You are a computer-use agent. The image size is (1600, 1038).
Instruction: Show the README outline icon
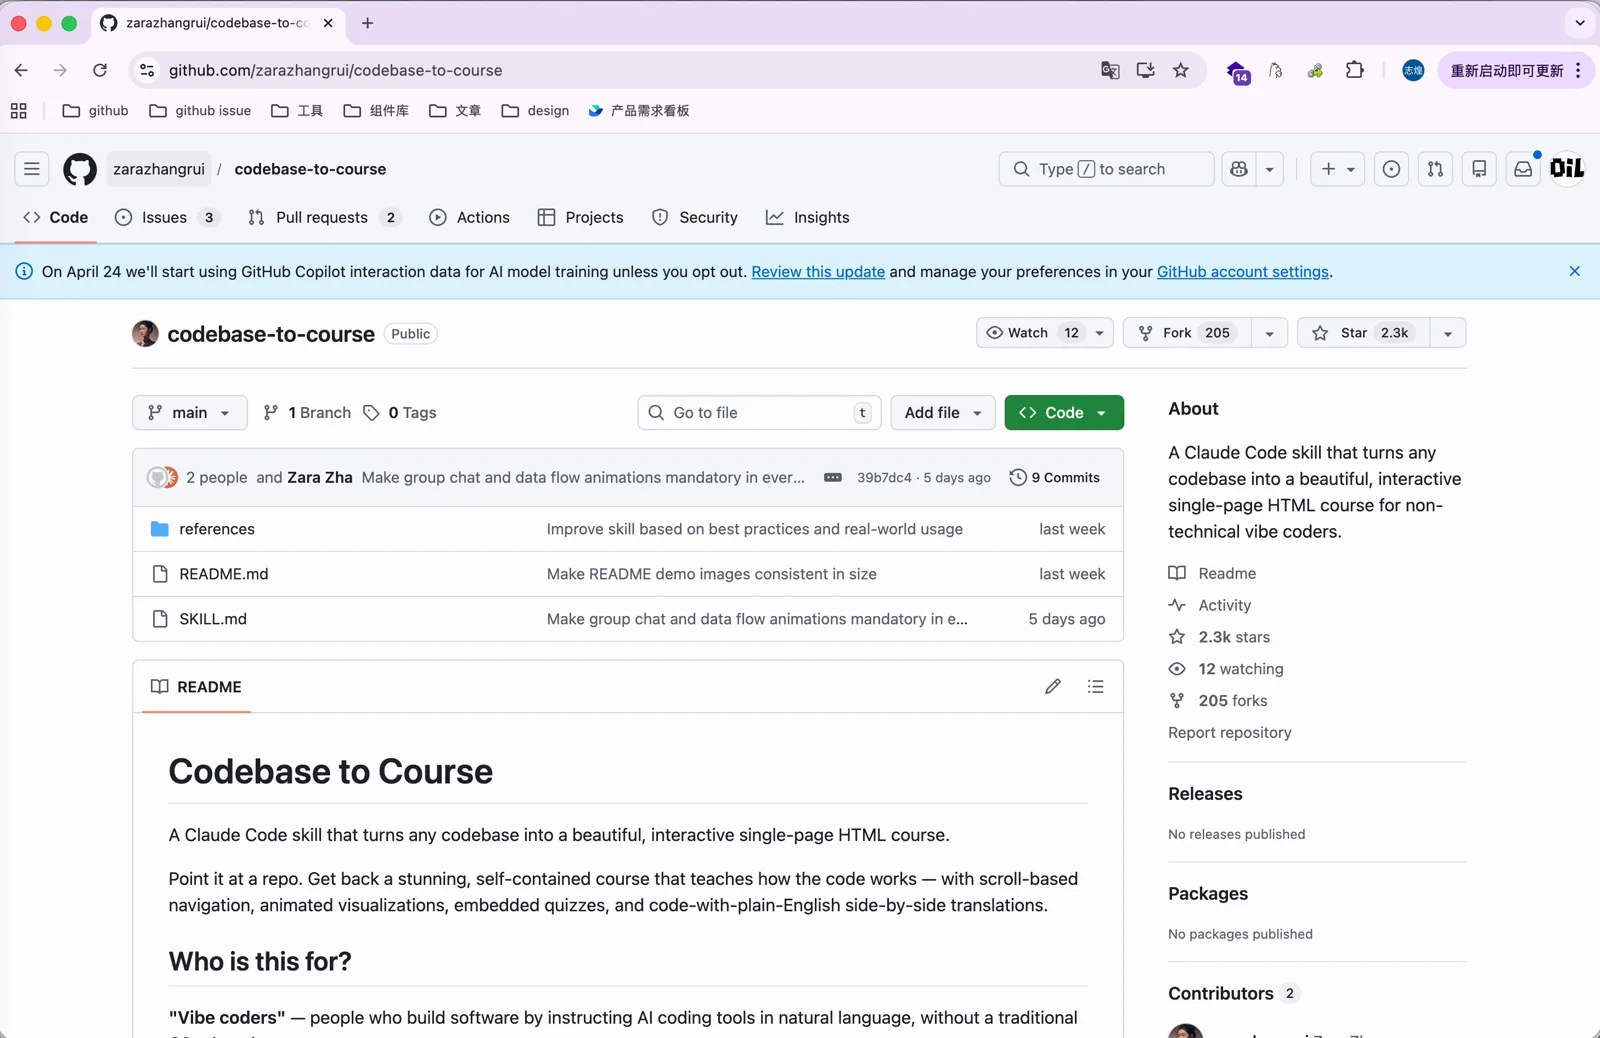click(1096, 687)
